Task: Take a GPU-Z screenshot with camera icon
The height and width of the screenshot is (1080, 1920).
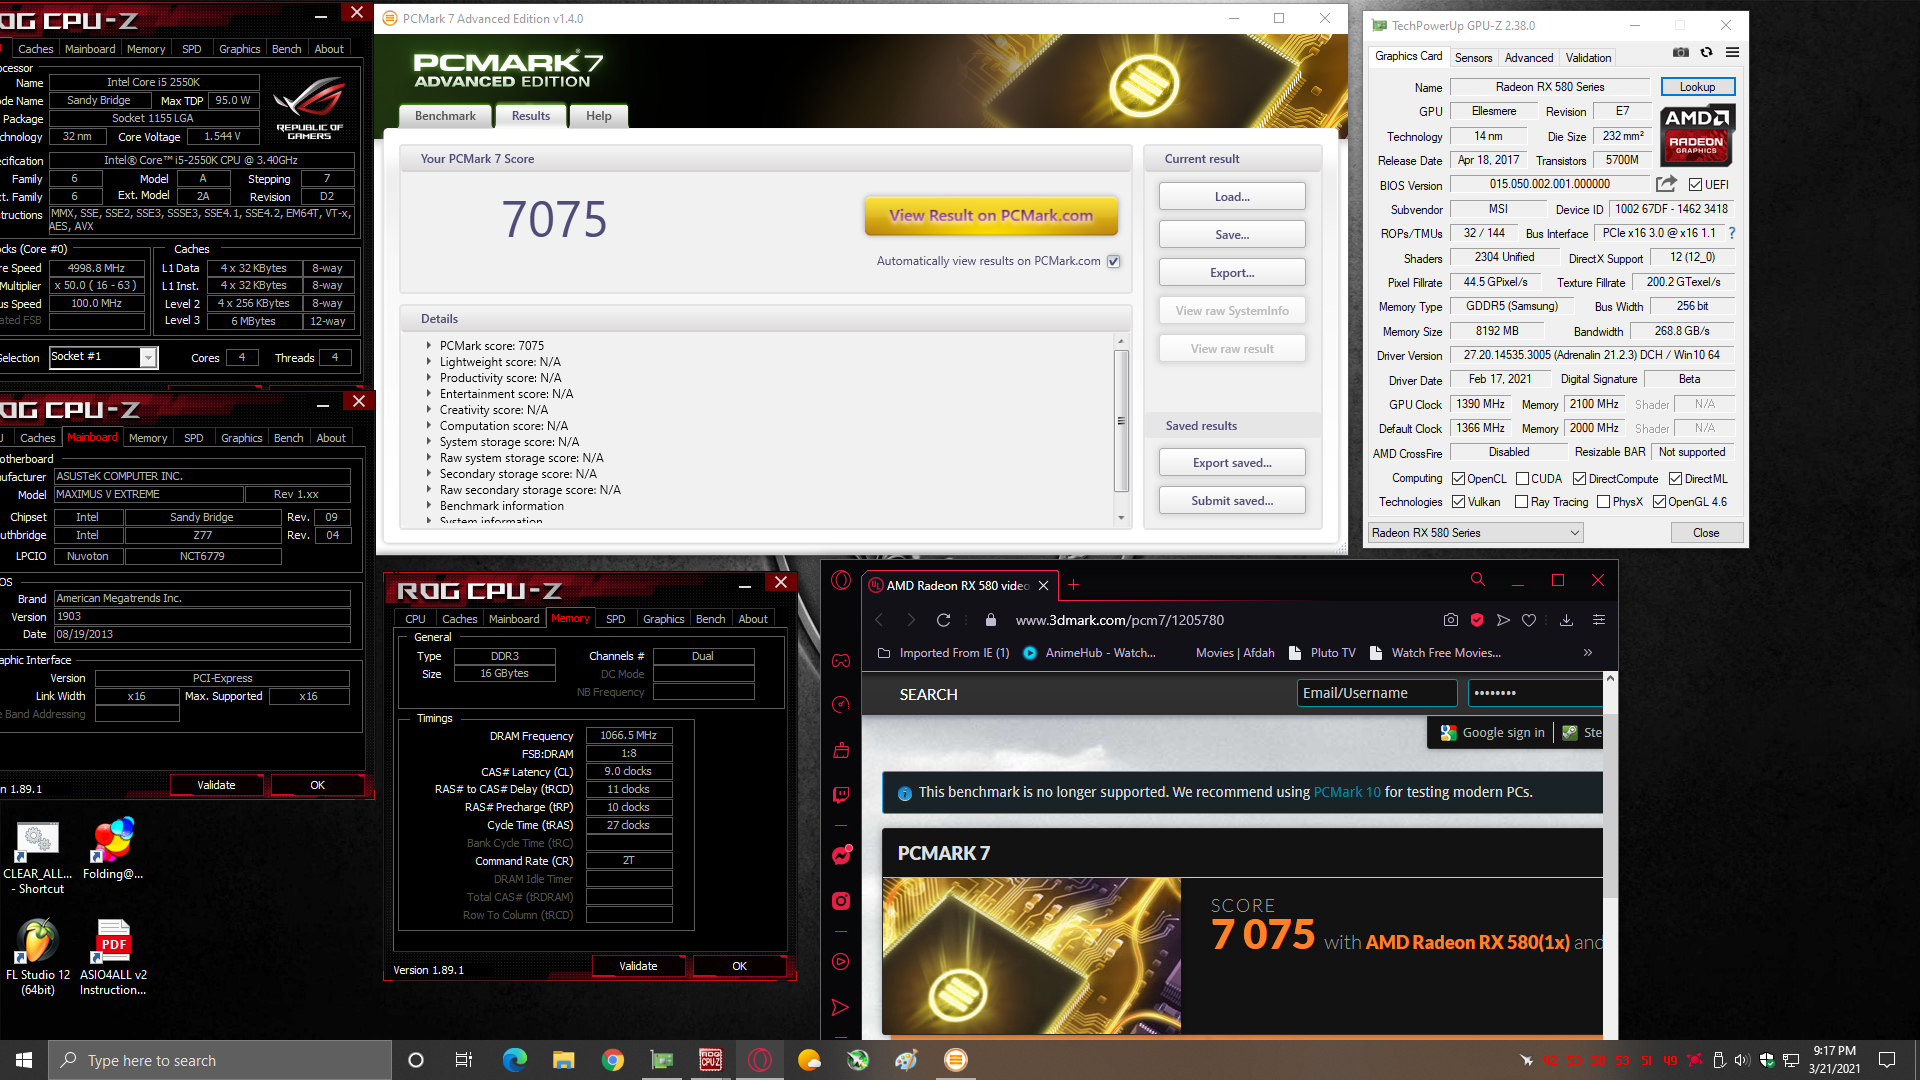Action: (x=1681, y=53)
